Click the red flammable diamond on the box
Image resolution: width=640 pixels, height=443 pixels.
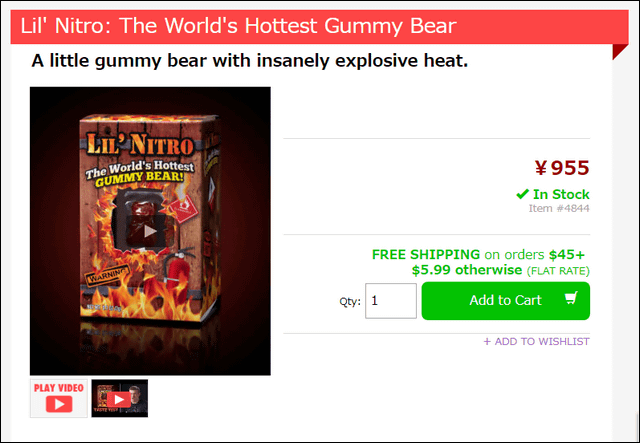click(x=184, y=208)
